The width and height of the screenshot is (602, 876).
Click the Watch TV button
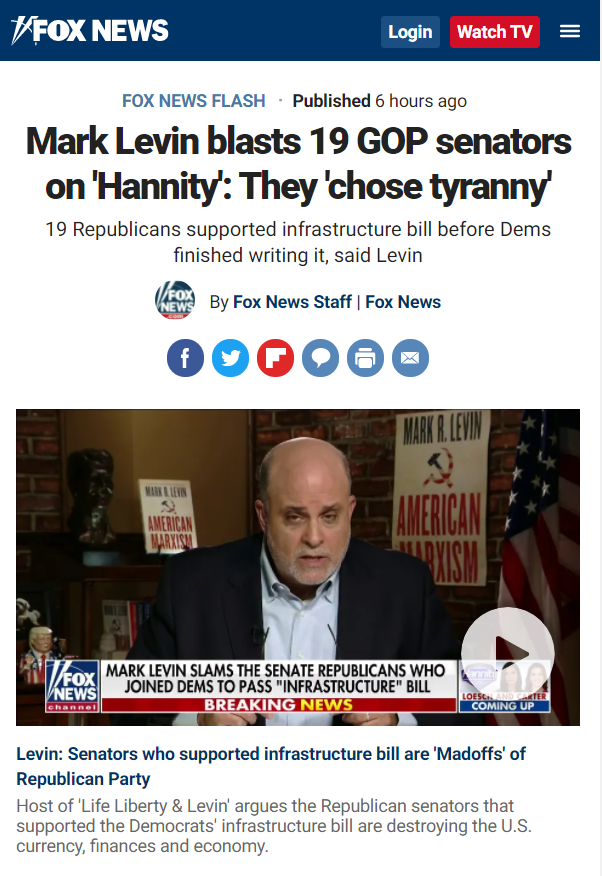point(495,32)
